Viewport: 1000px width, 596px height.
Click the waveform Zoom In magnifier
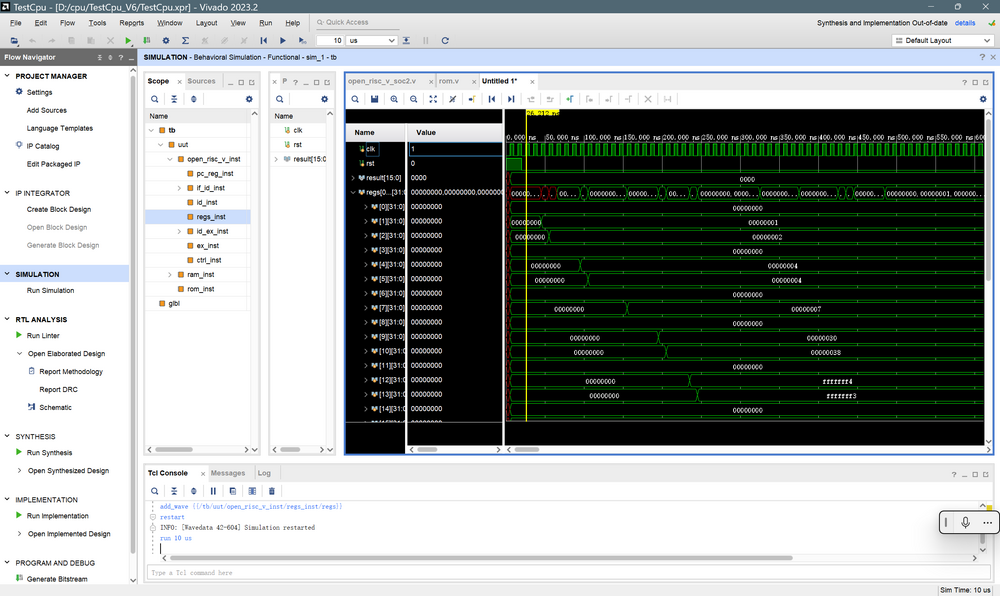tap(395, 99)
